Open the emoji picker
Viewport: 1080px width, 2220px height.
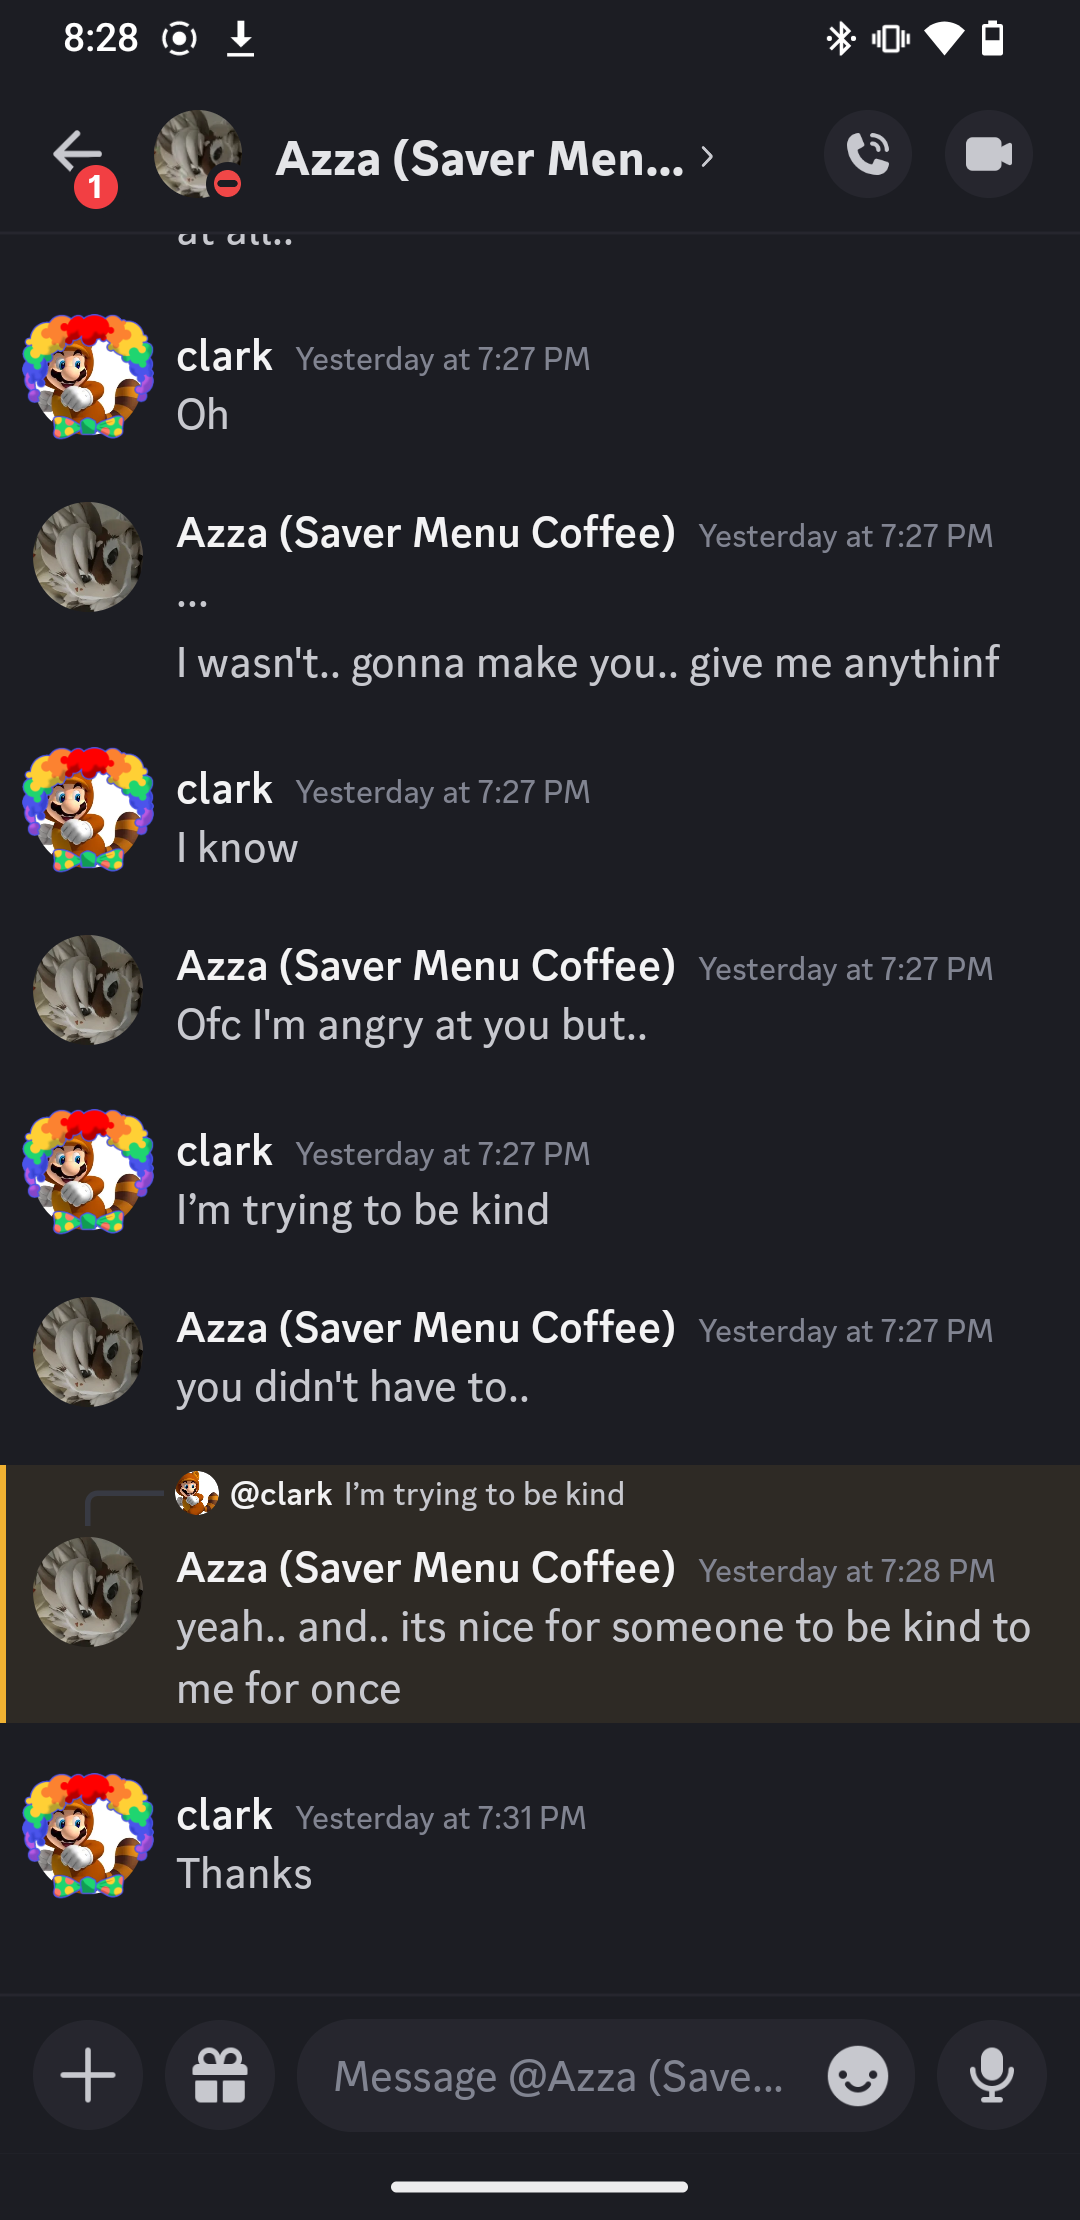coord(857,2076)
